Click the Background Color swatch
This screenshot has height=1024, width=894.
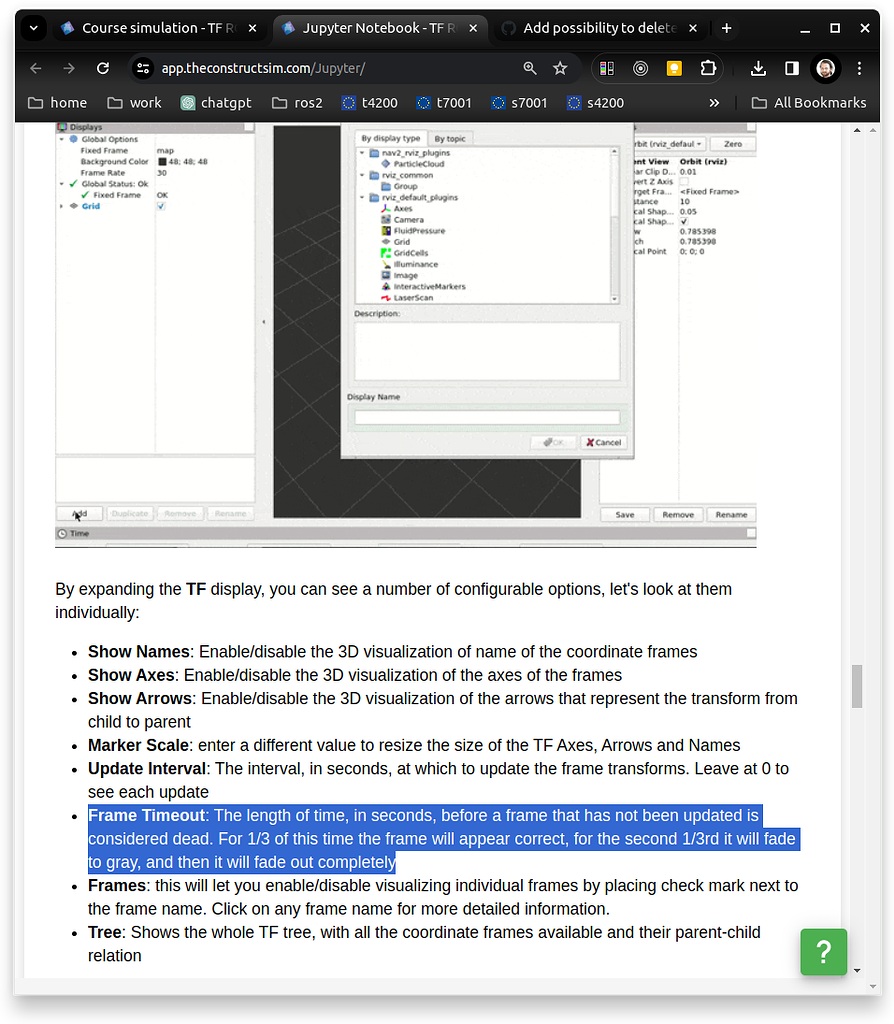point(162,162)
